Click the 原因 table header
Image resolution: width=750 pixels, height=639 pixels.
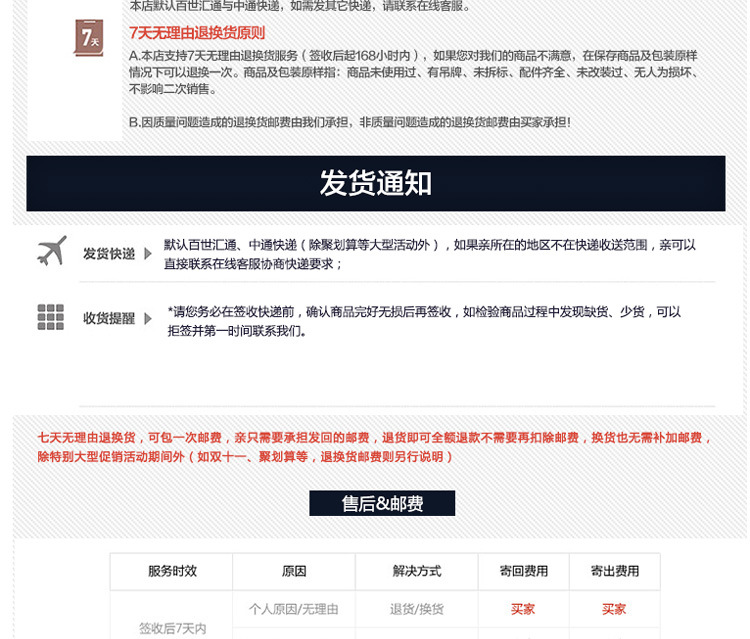(x=294, y=571)
